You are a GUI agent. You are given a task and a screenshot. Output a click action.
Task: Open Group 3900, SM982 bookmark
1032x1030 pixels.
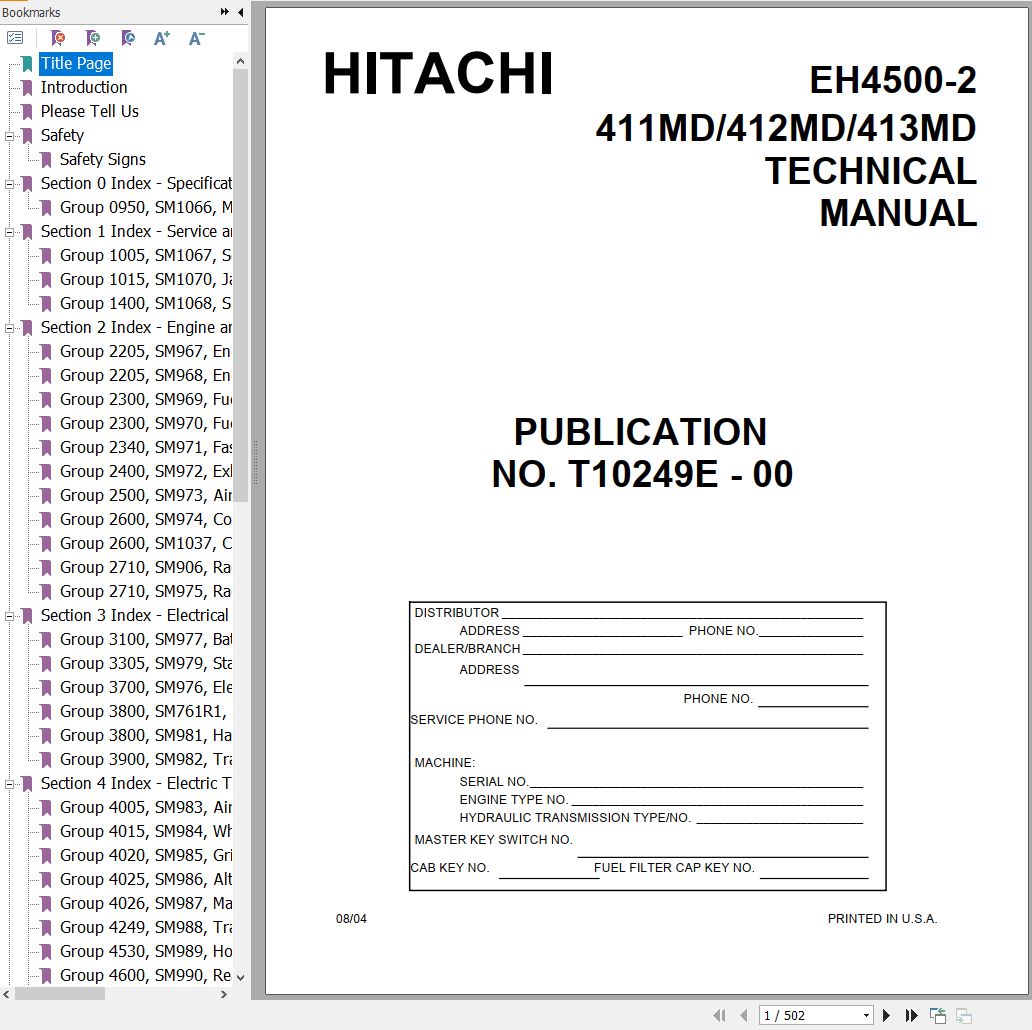[145, 760]
